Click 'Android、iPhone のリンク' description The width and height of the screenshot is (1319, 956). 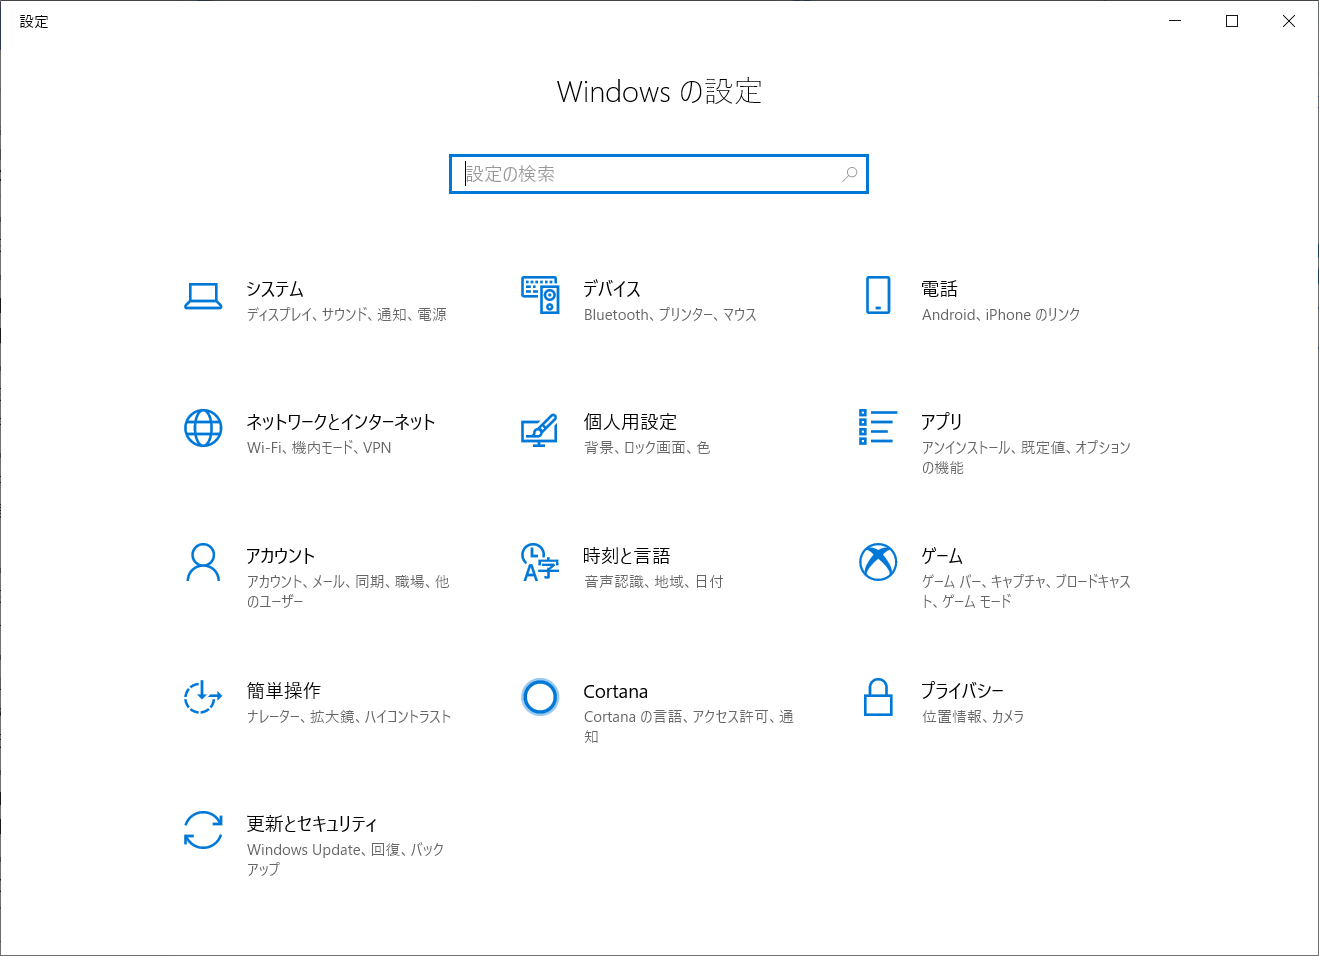1001,315
